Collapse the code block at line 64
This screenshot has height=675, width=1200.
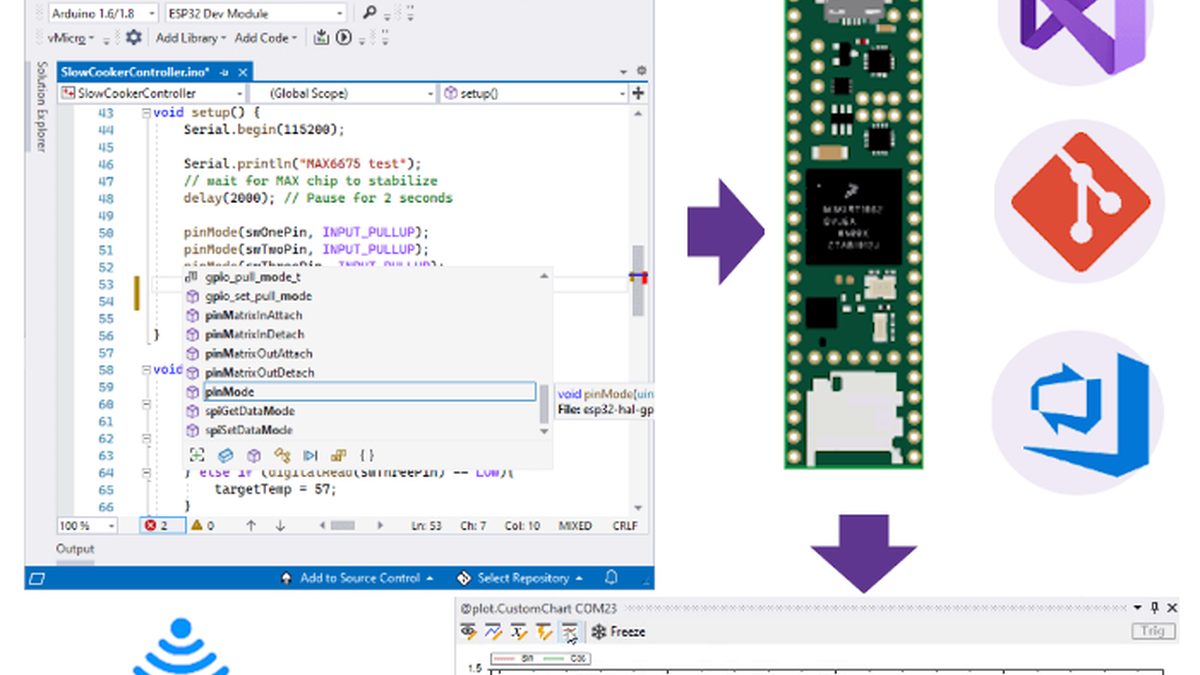pos(146,473)
